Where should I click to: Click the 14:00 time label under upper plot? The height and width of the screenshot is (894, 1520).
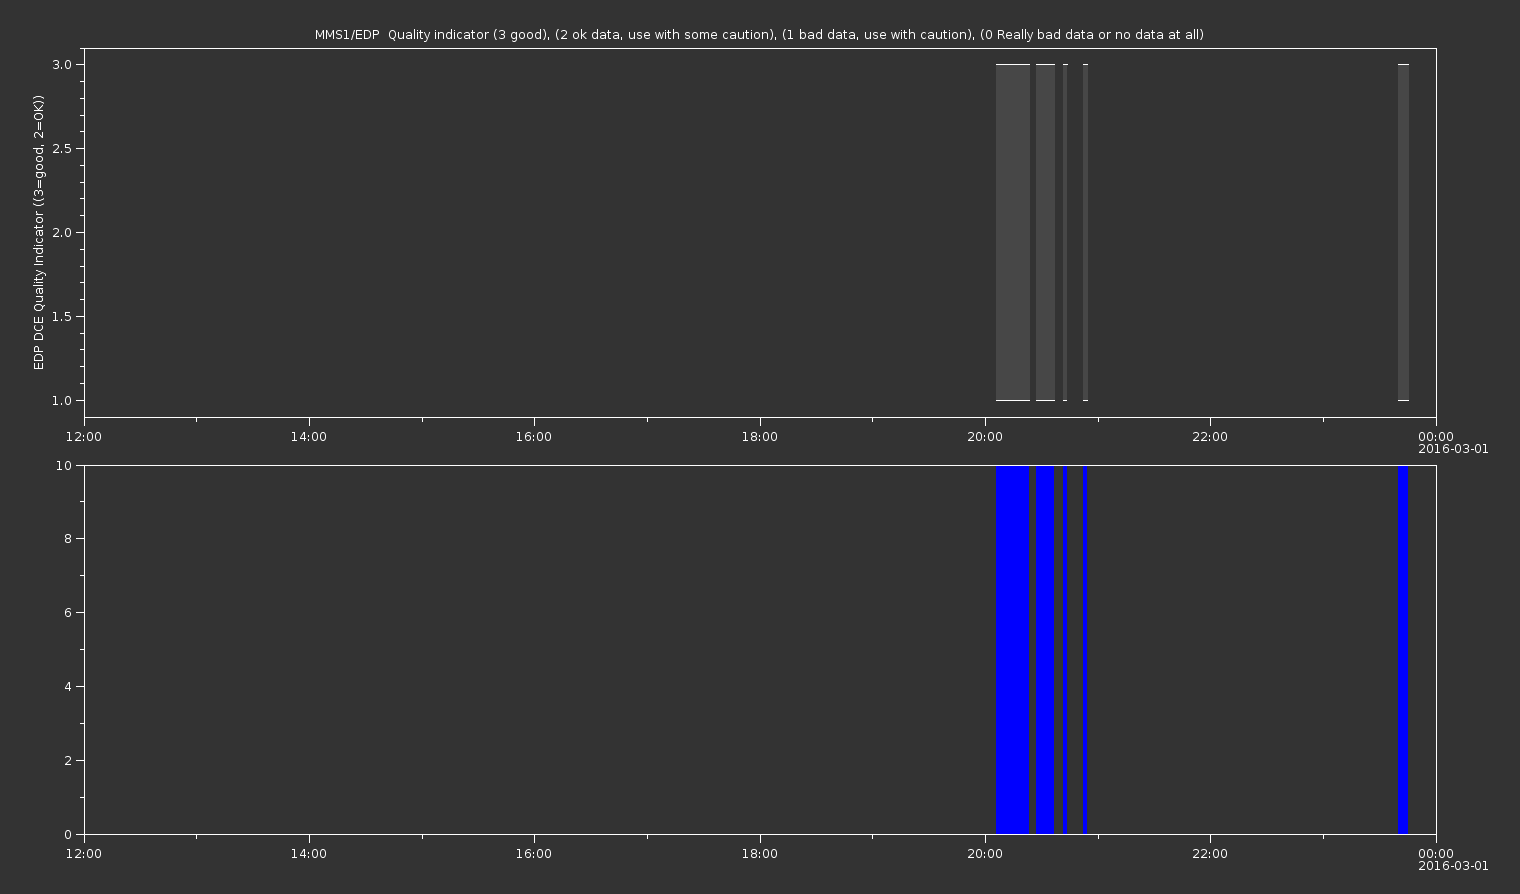pos(309,436)
